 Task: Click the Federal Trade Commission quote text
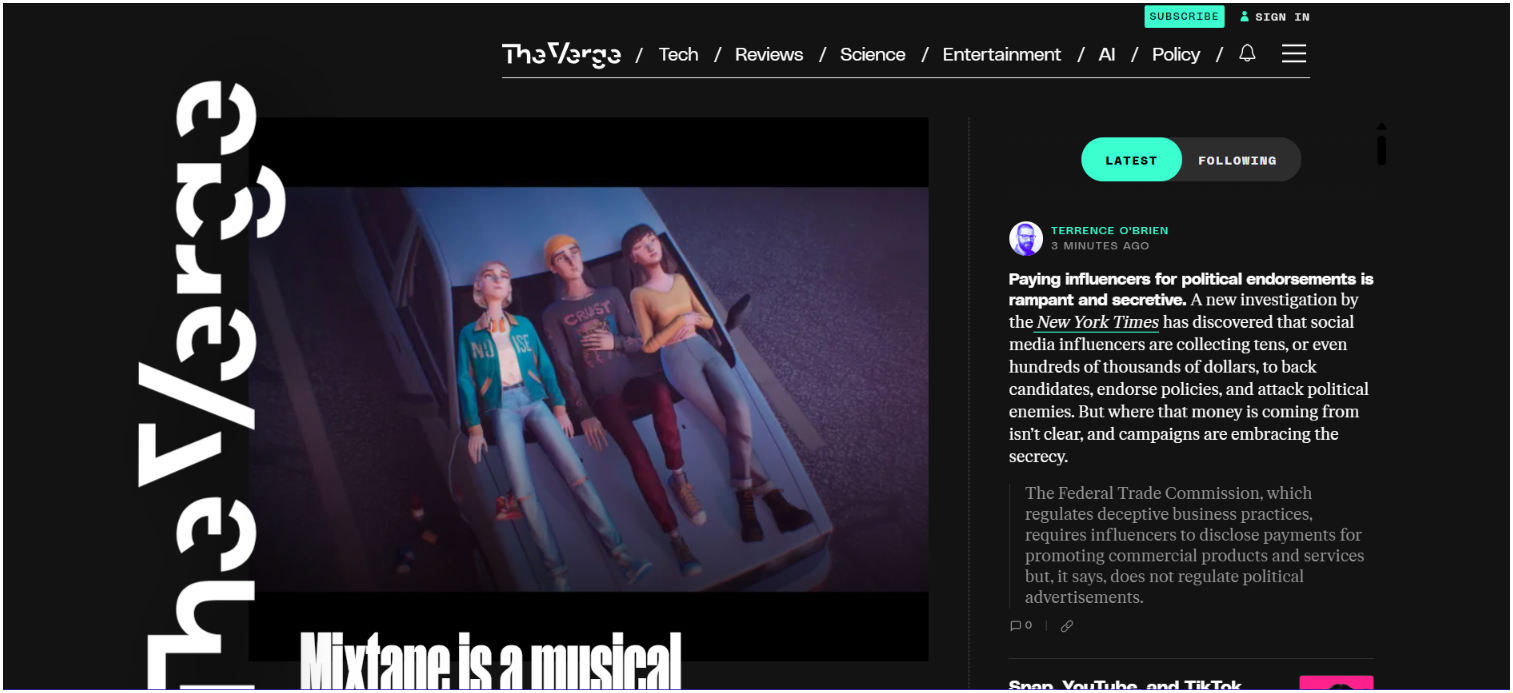pyautogui.click(x=1194, y=545)
